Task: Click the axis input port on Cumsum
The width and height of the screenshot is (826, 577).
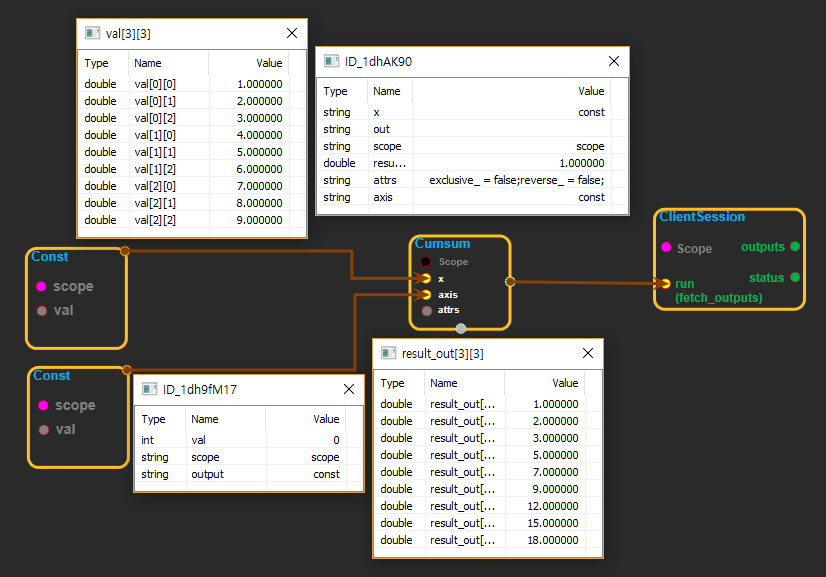Action: (427, 295)
